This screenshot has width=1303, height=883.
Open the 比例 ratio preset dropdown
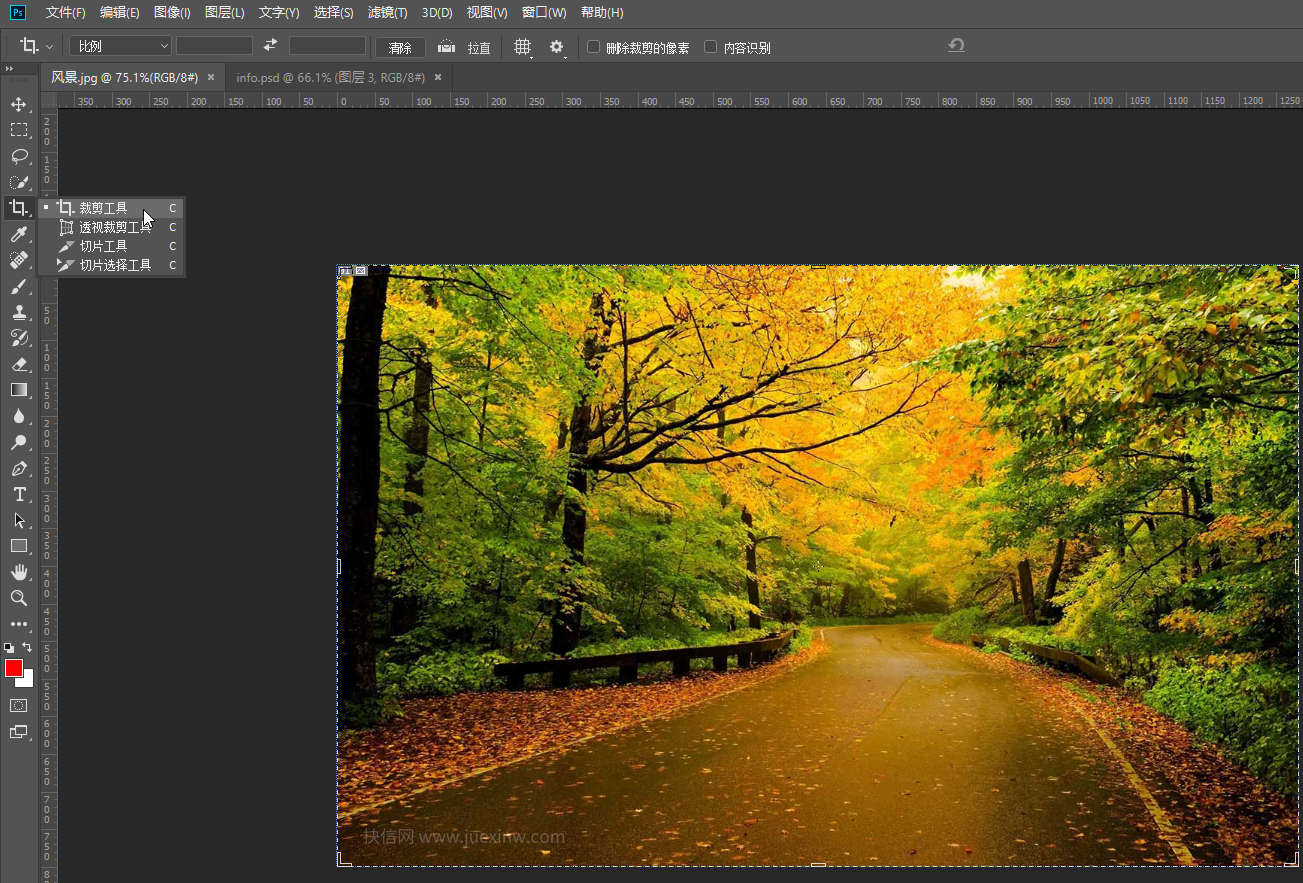point(121,46)
